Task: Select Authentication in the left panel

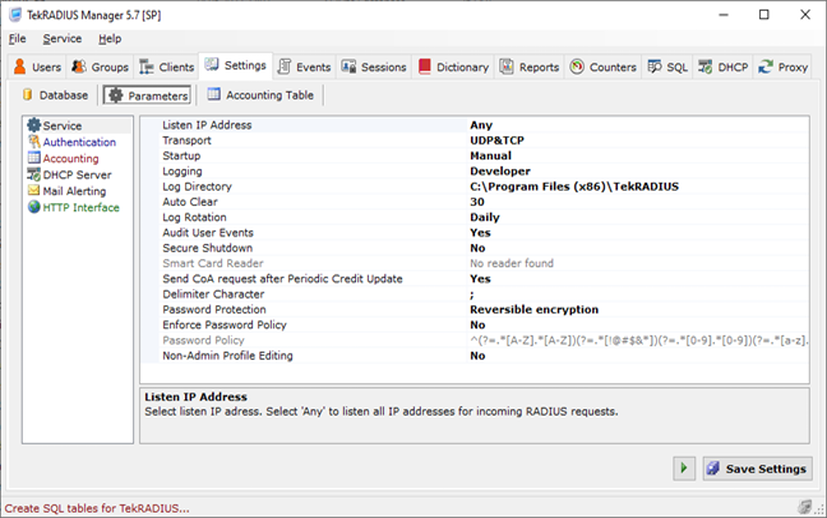Action: coord(79,142)
